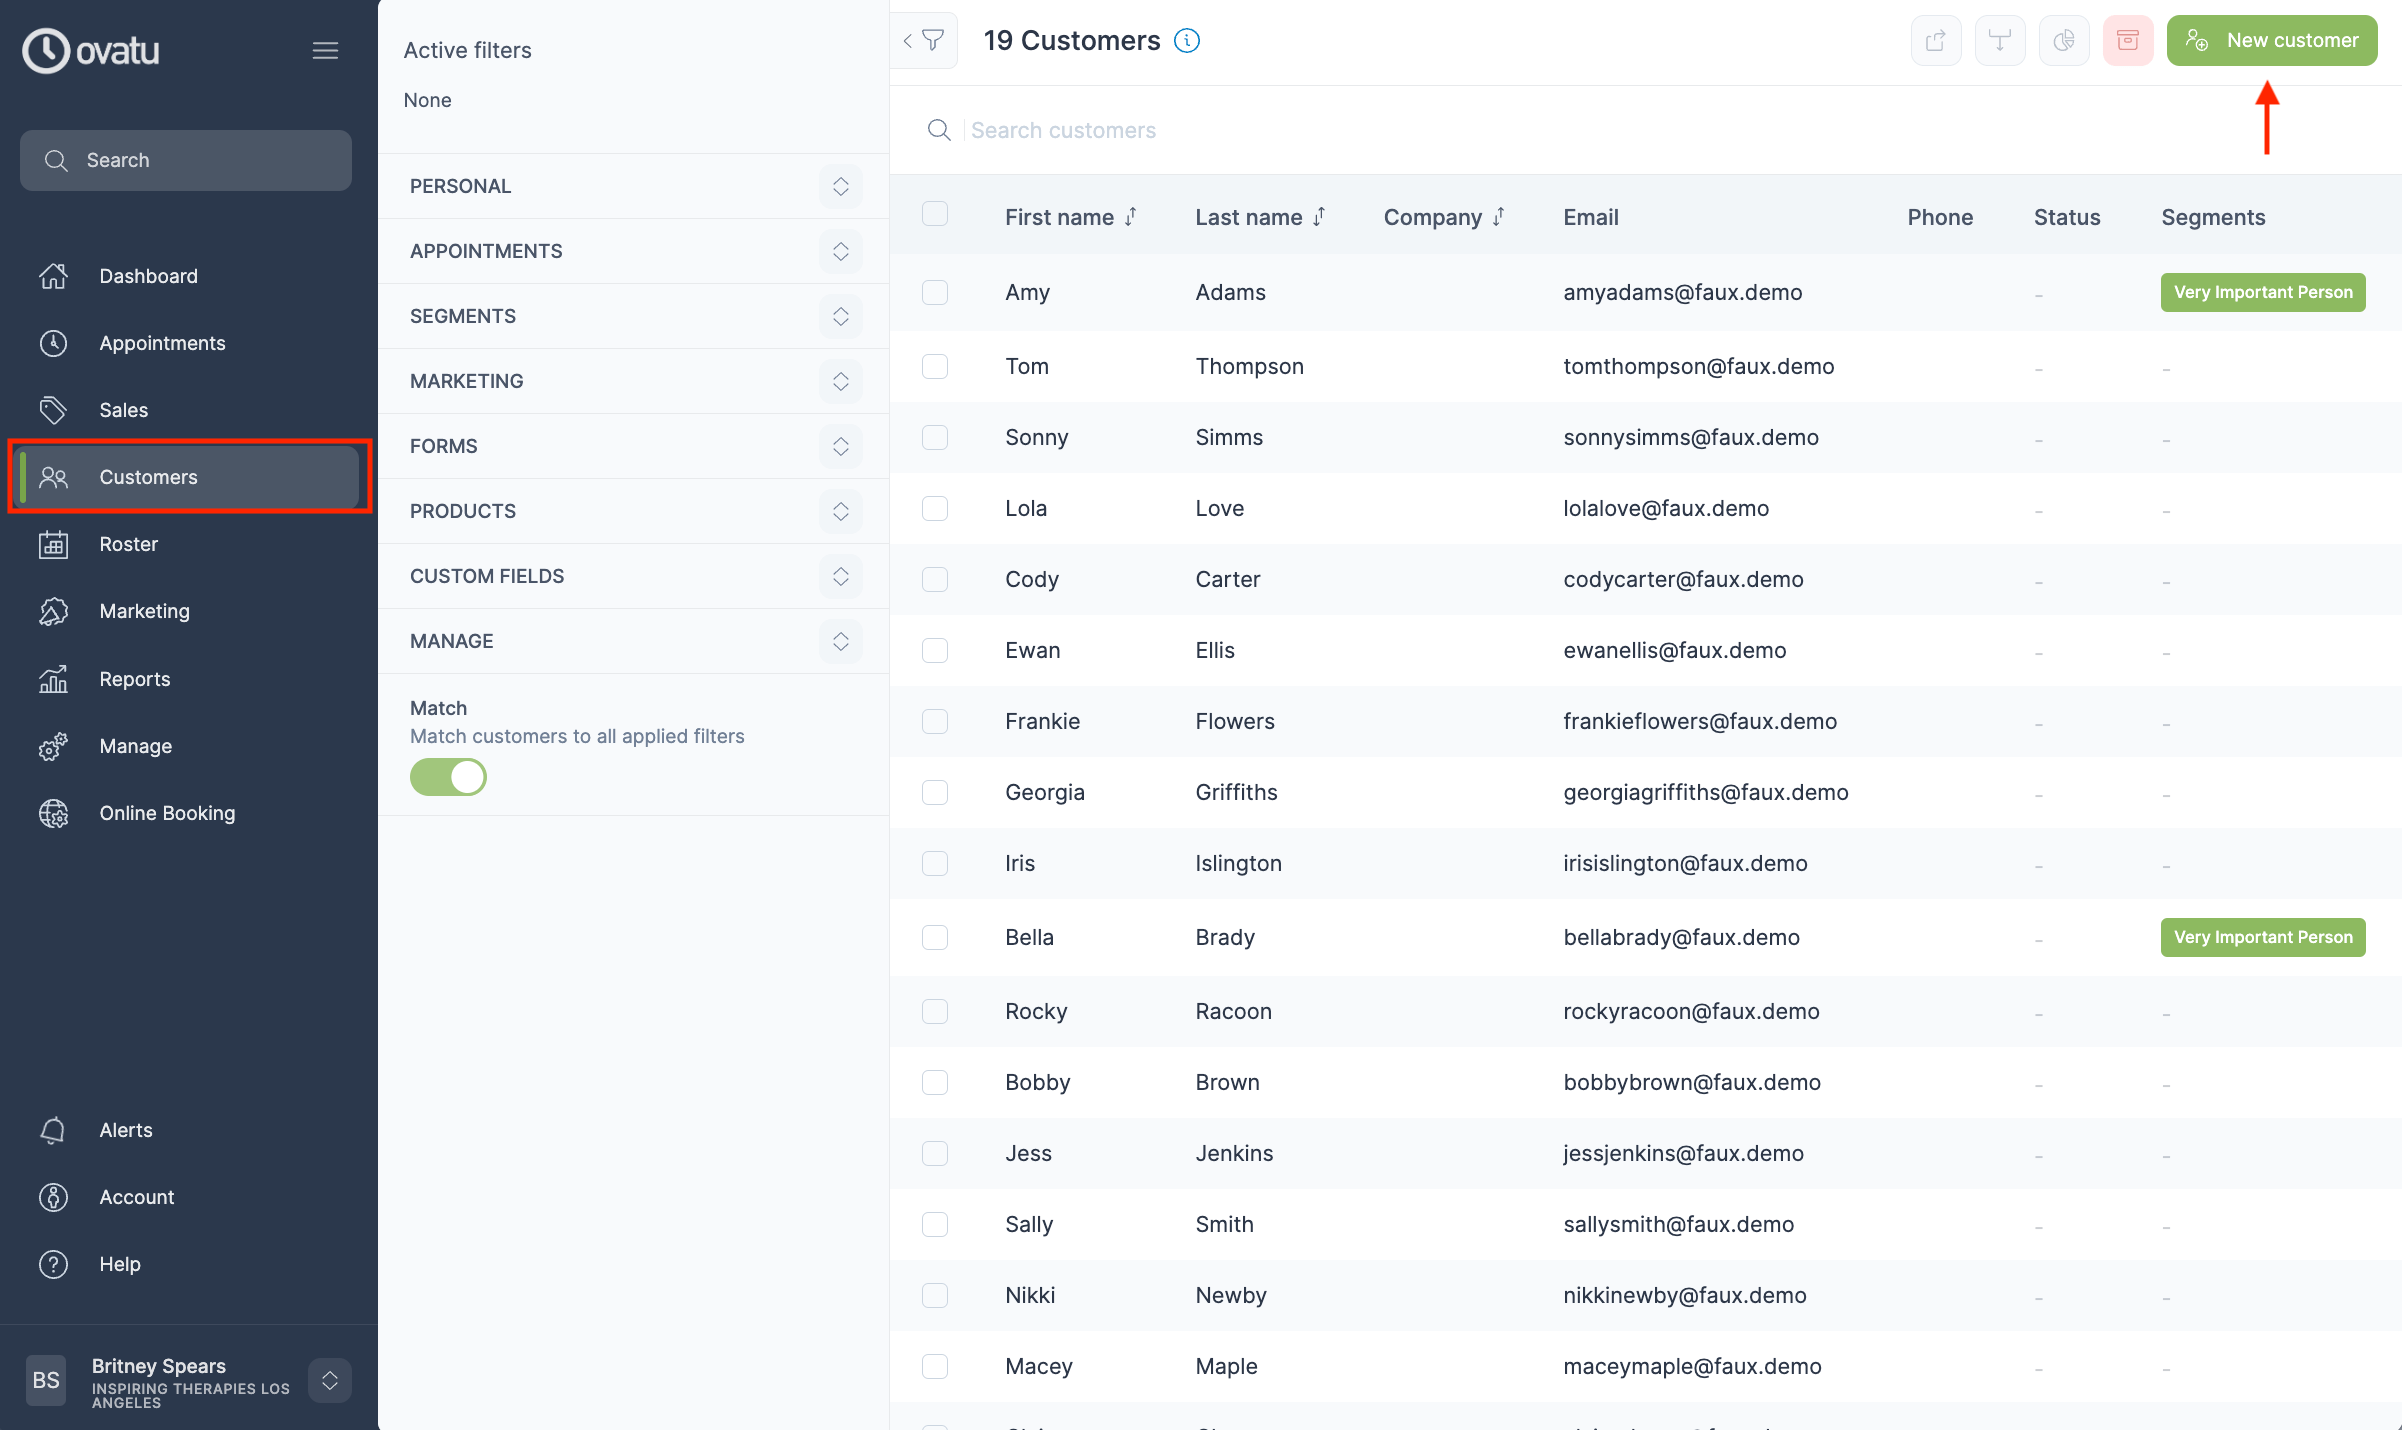
Task: Go to the Roster page
Action: tap(129, 544)
